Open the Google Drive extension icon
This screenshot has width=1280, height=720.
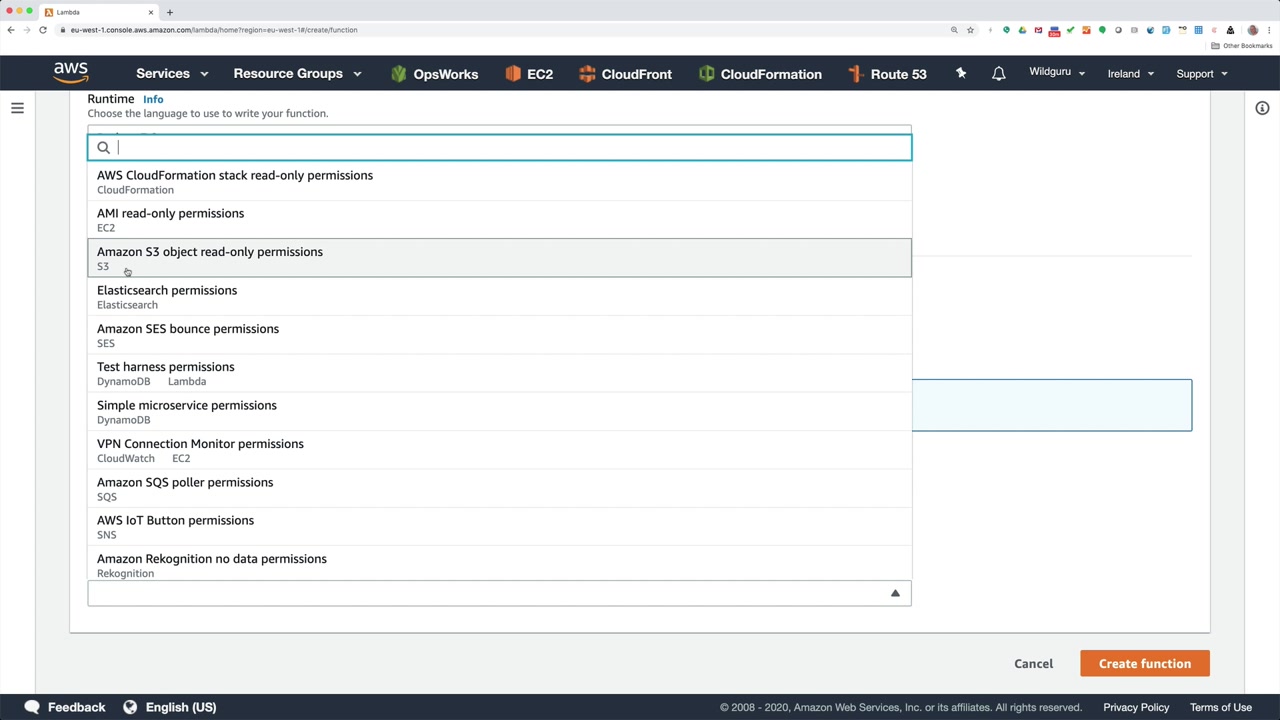(1022, 30)
